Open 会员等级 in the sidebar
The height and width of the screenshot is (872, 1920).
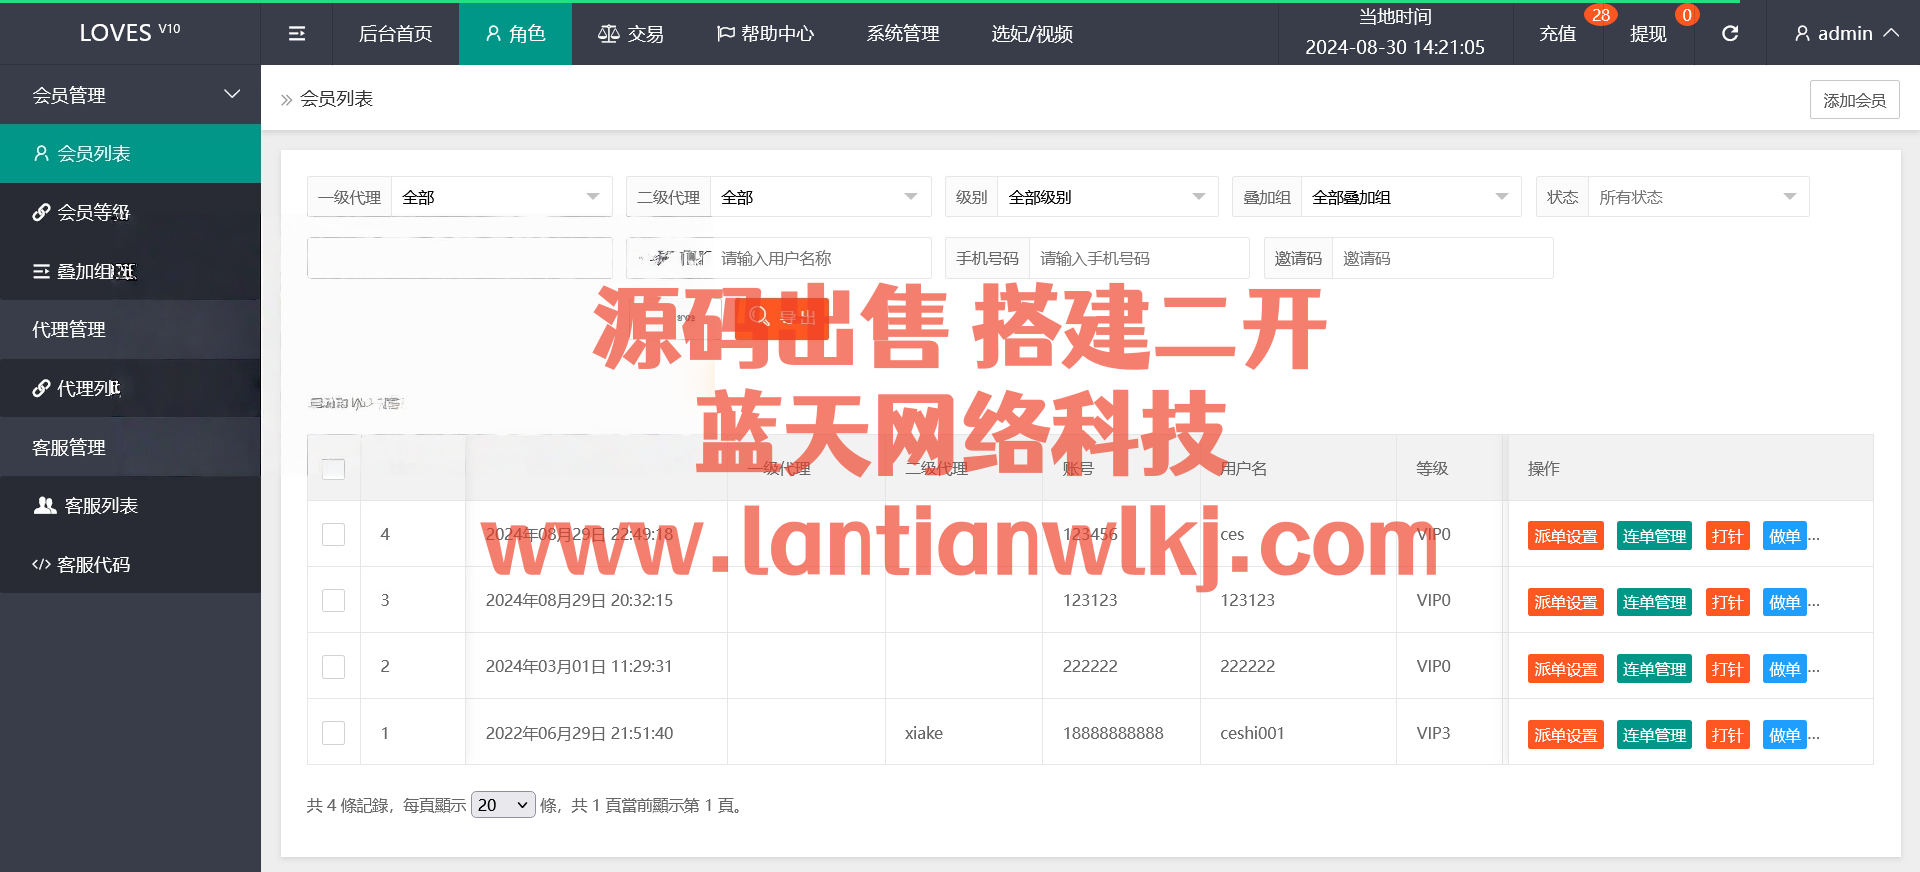pos(93,212)
